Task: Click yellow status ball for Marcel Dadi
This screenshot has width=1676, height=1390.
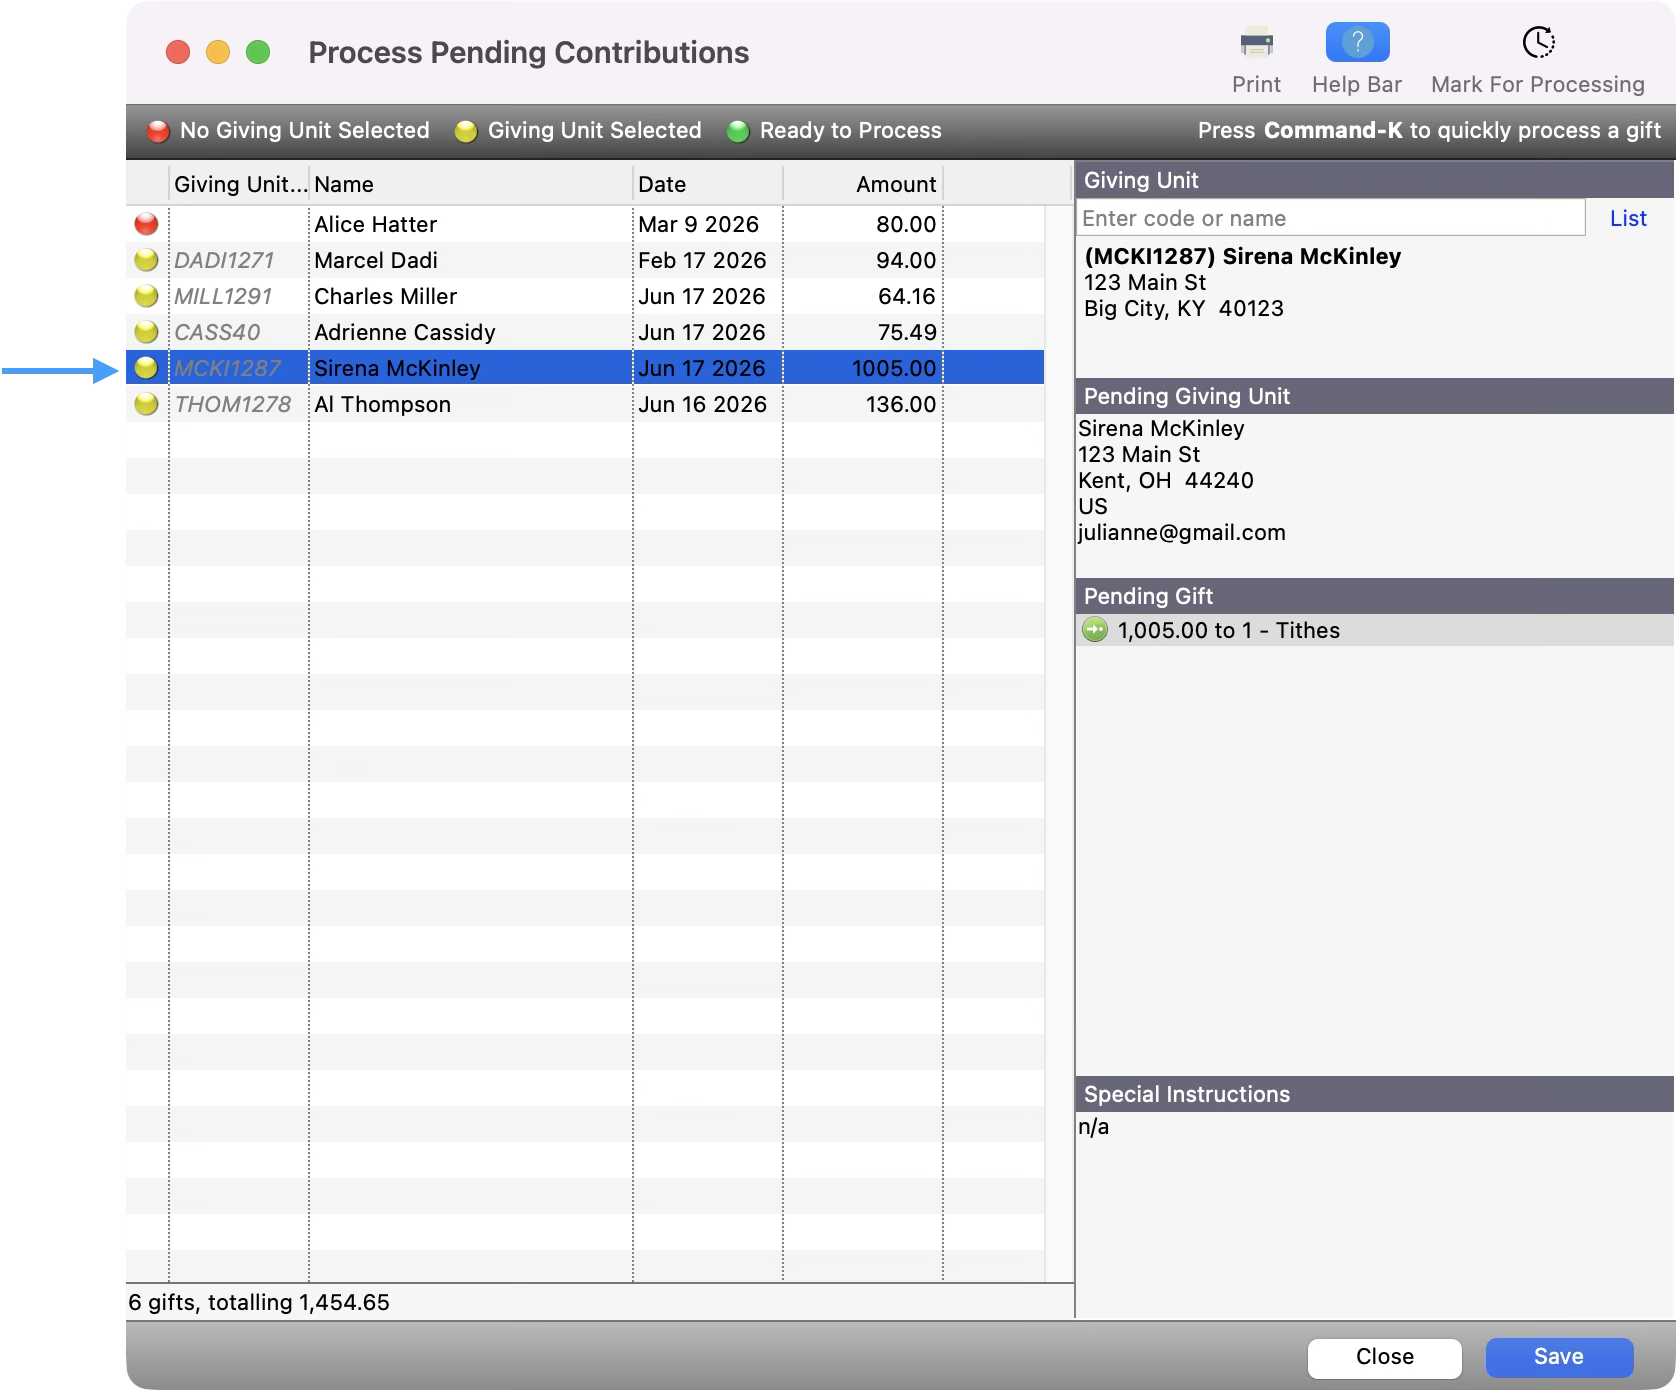Action: [x=146, y=260]
